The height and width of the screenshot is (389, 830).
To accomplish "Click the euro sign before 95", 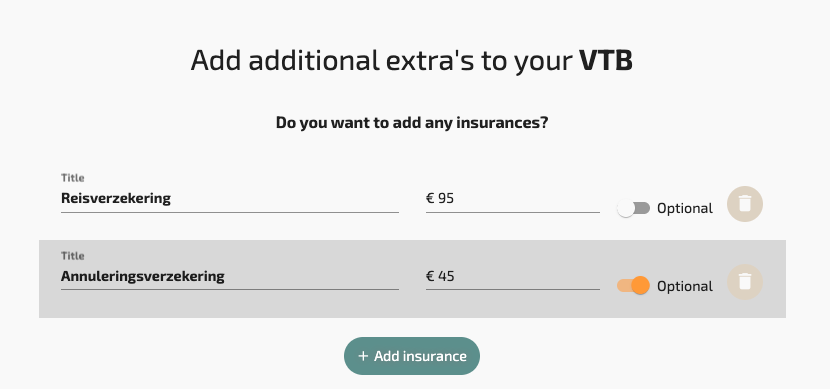I will pyautogui.click(x=430, y=198).
